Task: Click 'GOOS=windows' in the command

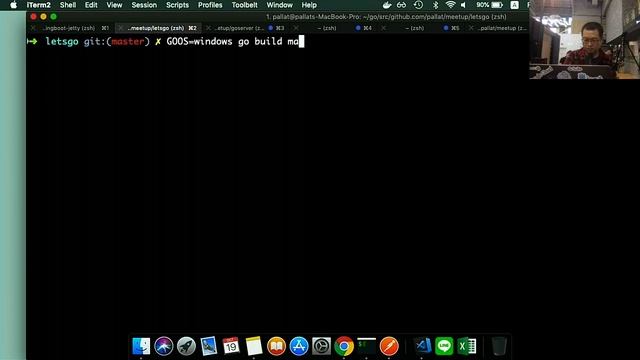Action: tap(199, 41)
